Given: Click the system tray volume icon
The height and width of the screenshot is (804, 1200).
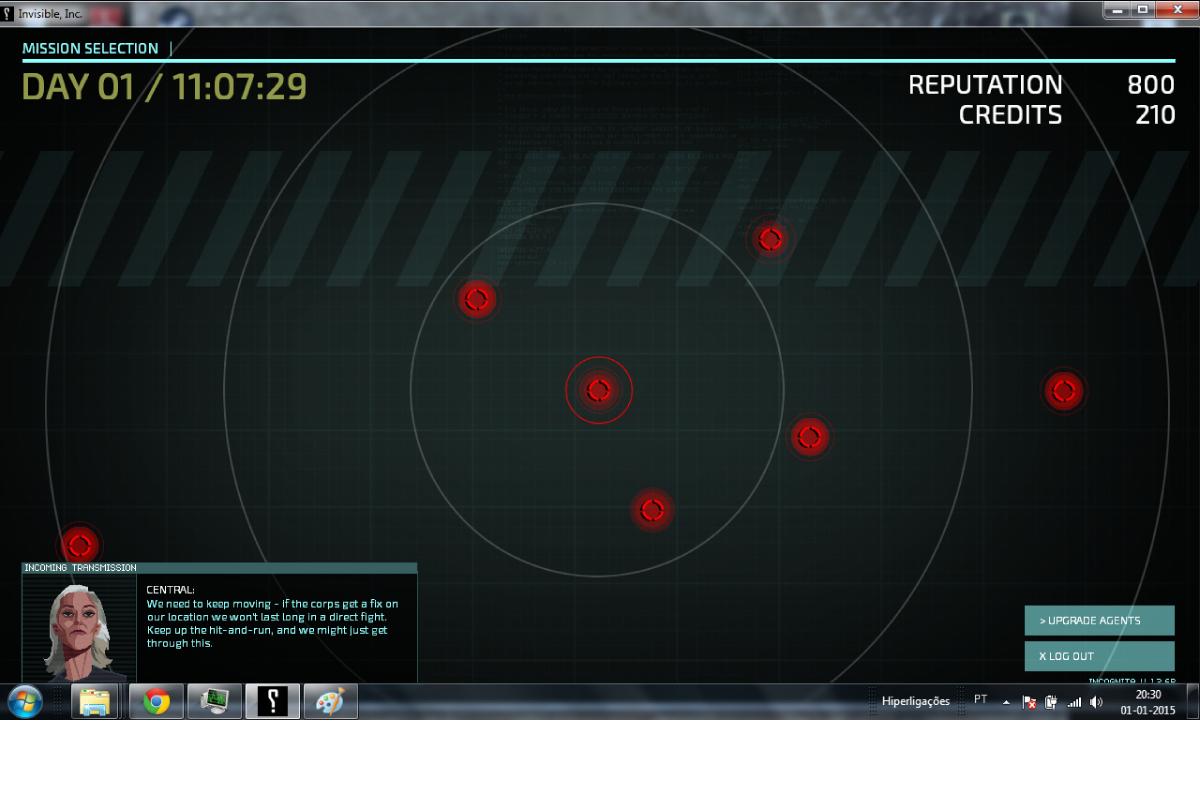Looking at the screenshot, I should [1096, 702].
